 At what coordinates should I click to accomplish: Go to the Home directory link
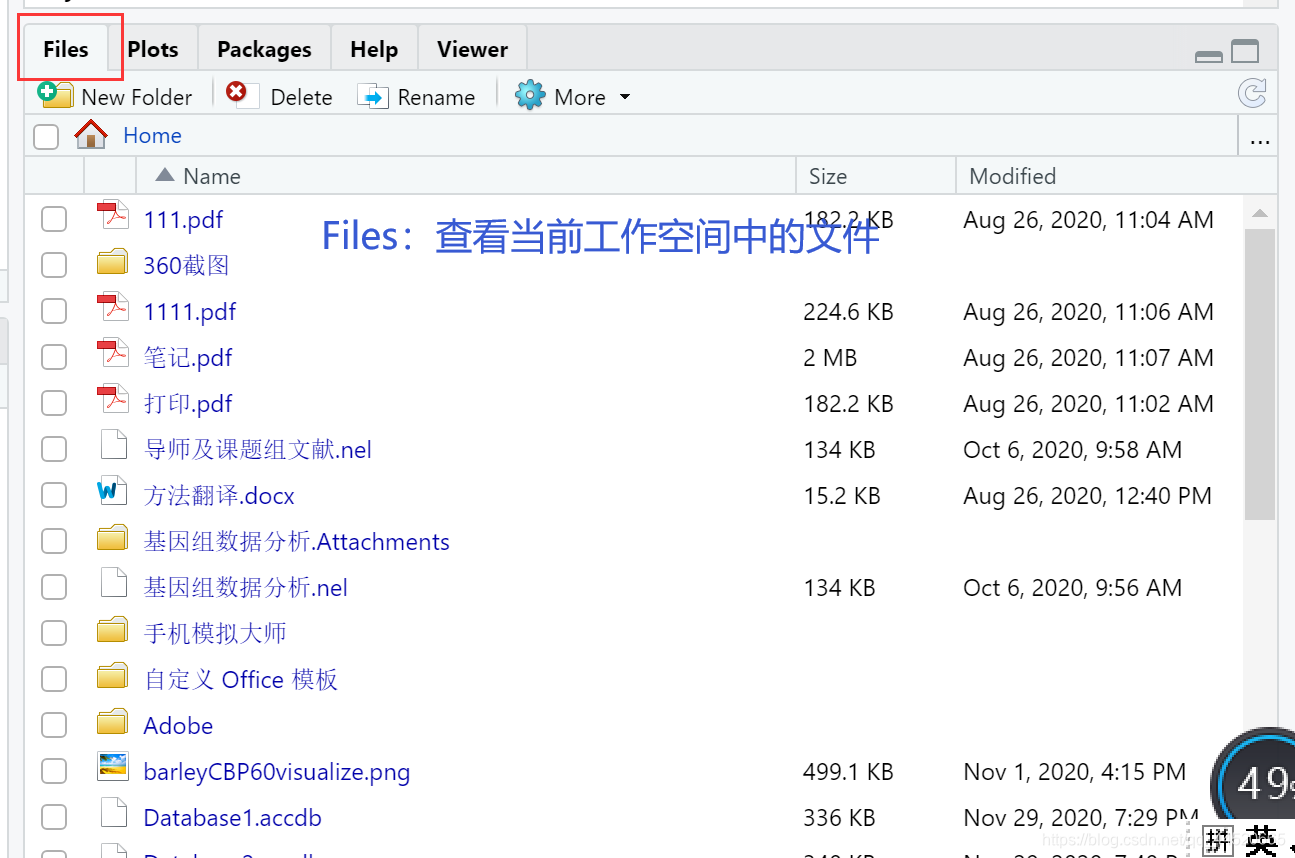[x=152, y=135]
